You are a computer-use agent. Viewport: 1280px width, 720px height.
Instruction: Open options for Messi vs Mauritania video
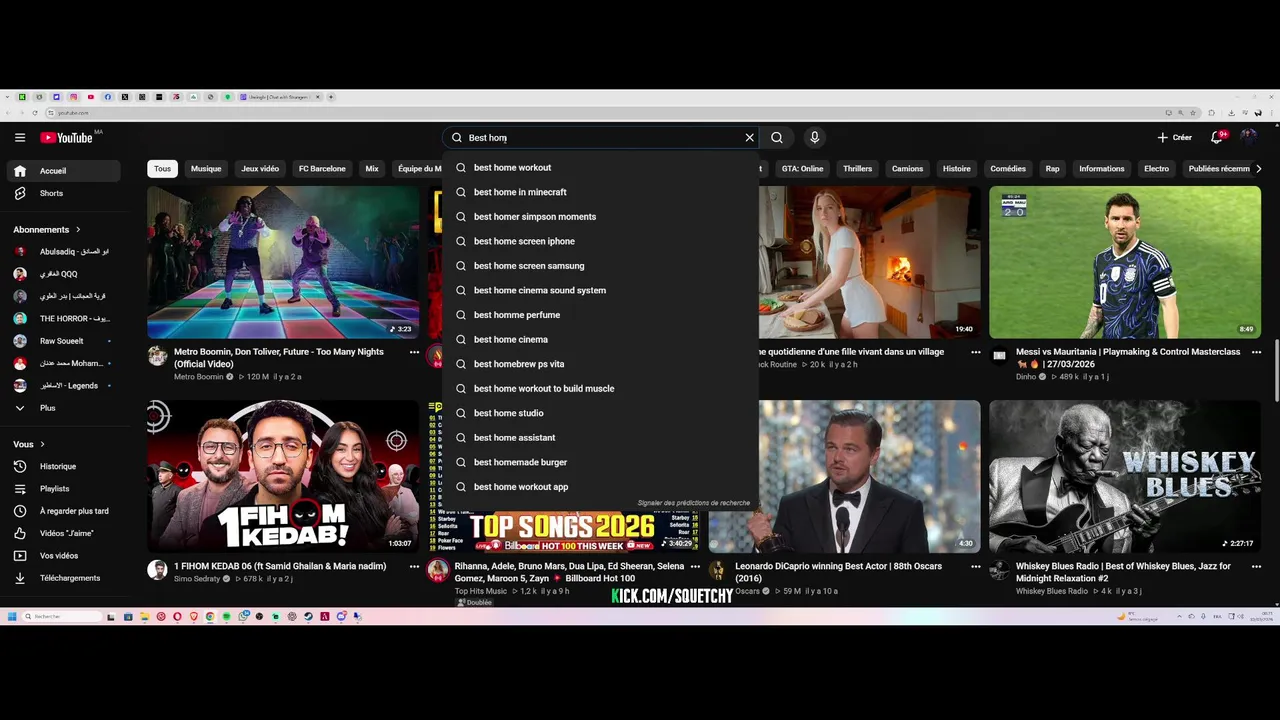[1256, 352]
